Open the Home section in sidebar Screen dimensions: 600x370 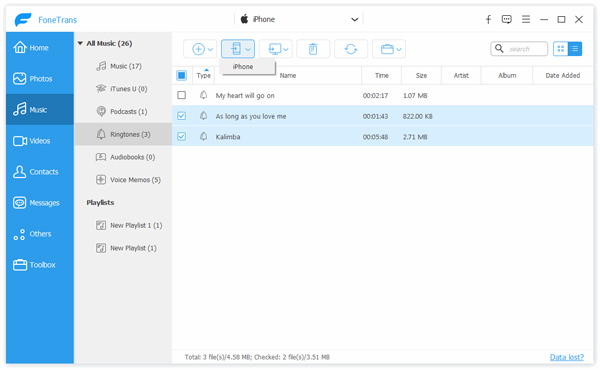pyautogui.click(x=39, y=48)
